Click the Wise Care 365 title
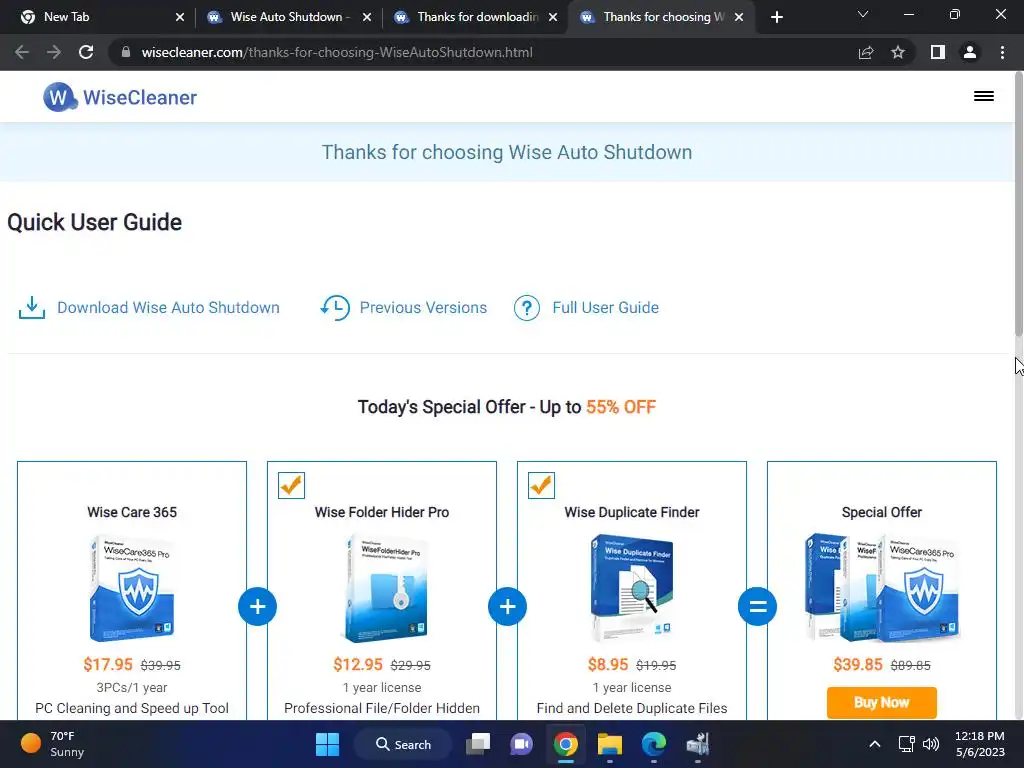 click(x=132, y=512)
